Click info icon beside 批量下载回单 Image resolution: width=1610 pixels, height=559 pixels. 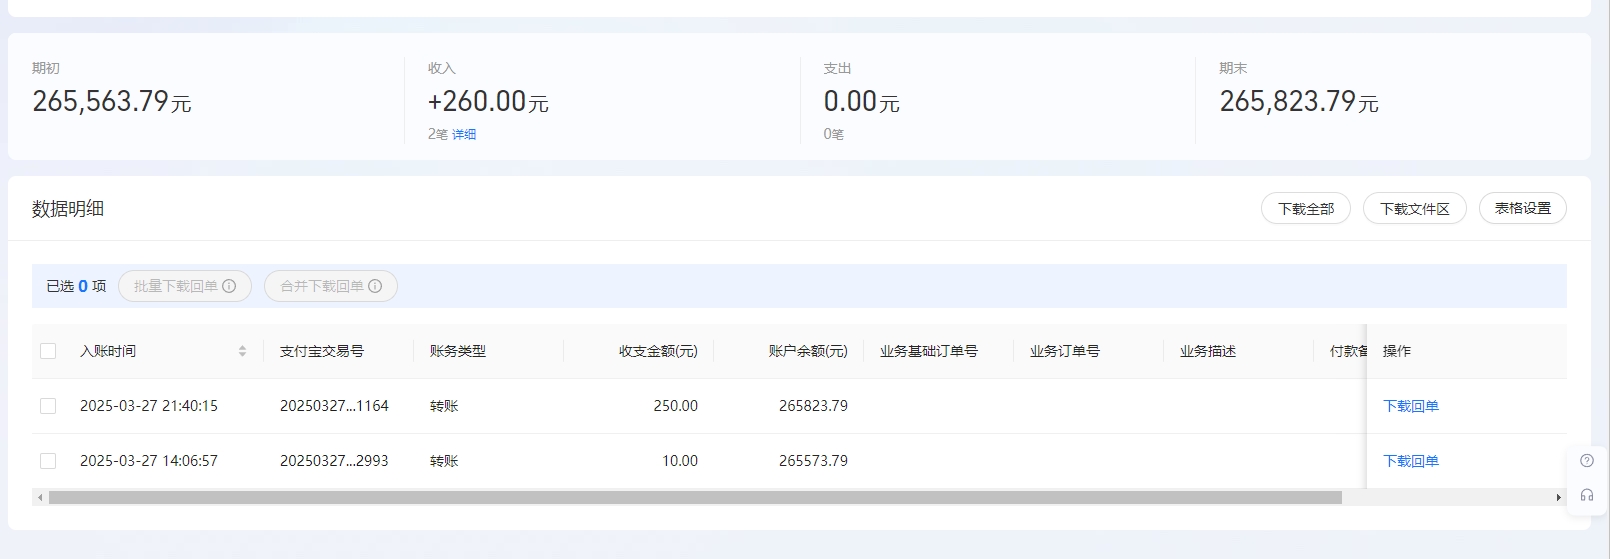[x=229, y=286]
